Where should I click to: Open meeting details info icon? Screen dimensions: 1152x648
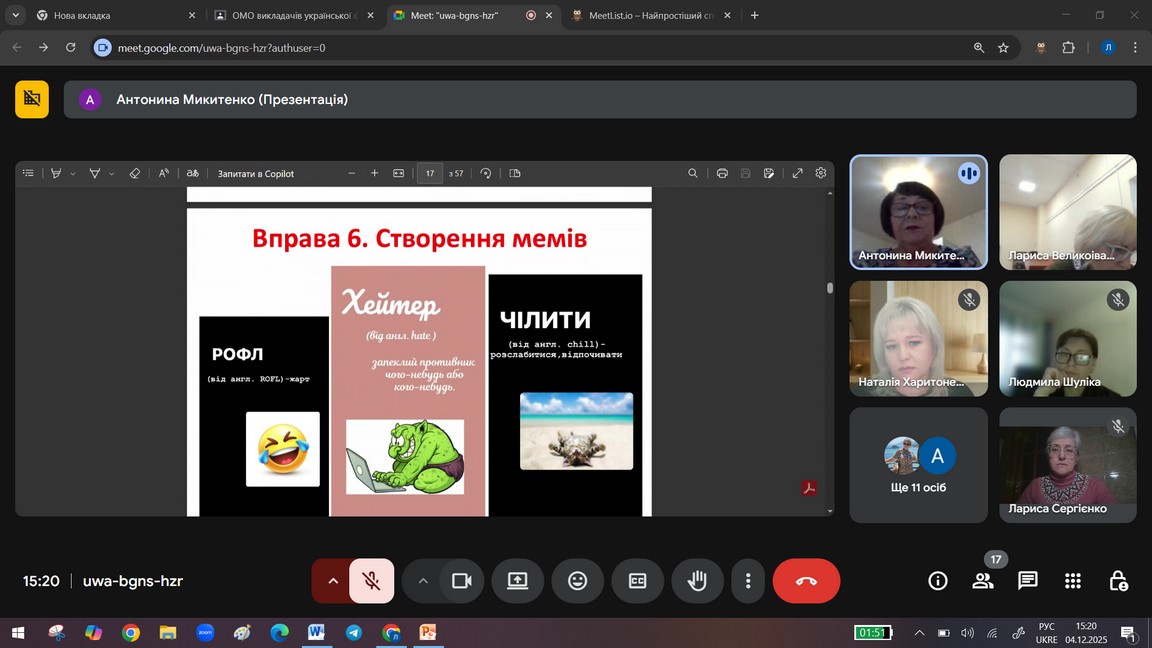click(x=937, y=581)
